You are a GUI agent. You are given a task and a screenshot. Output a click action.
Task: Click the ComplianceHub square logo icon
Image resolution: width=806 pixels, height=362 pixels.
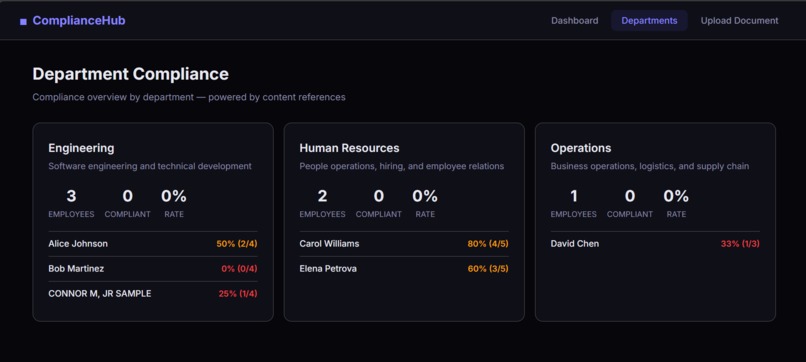point(23,22)
